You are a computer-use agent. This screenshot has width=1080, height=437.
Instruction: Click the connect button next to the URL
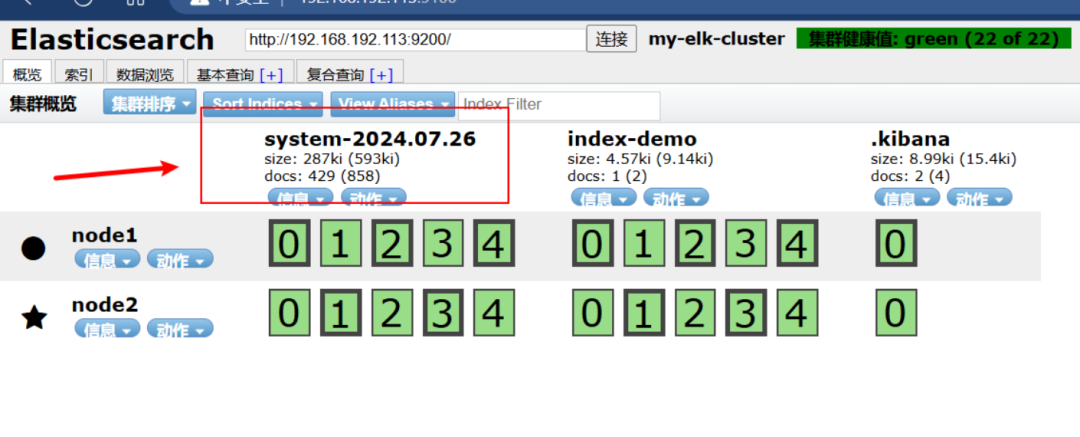(612, 39)
